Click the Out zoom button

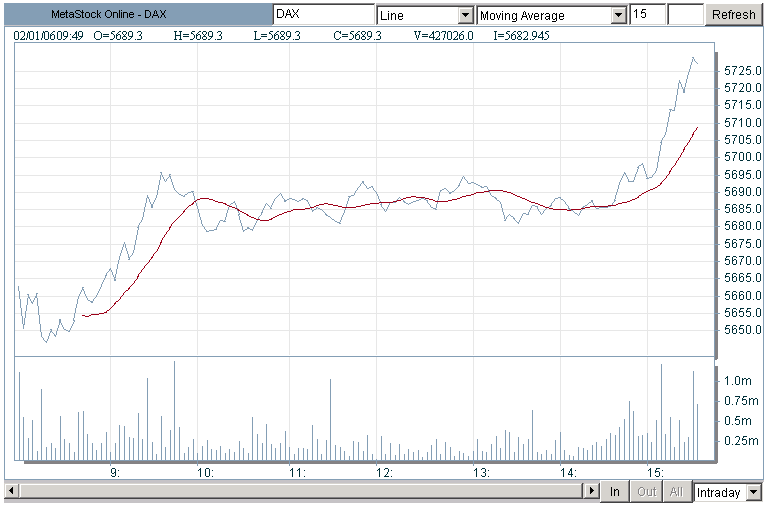647,491
